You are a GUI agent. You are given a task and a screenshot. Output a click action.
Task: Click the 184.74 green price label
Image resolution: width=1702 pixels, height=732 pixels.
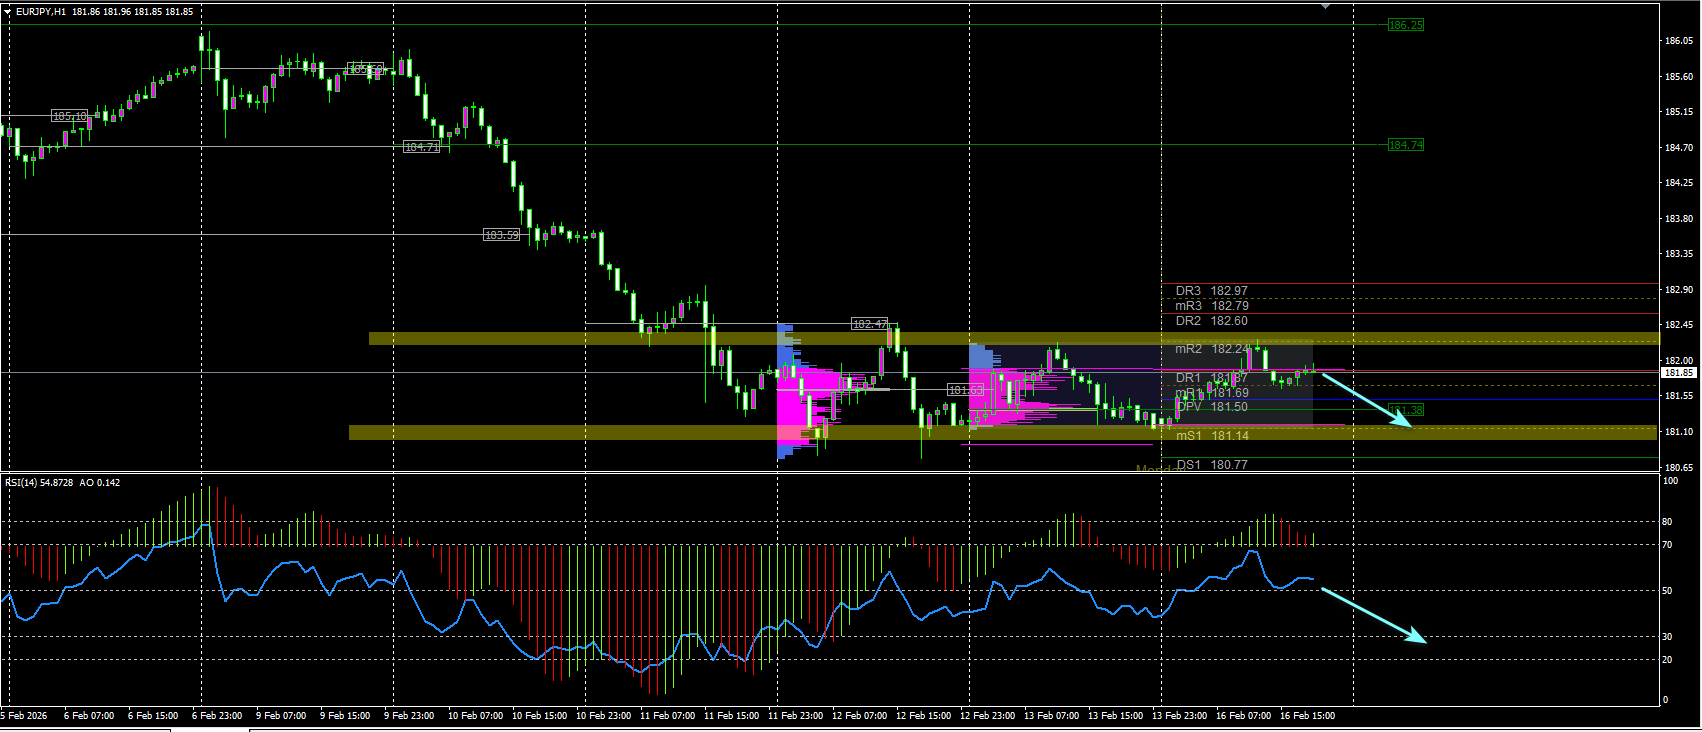pyautogui.click(x=1405, y=145)
